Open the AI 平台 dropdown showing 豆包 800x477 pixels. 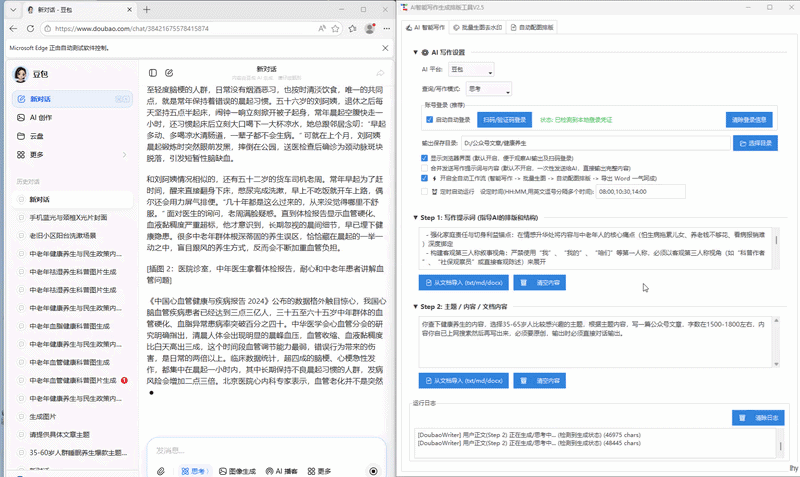point(471,69)
